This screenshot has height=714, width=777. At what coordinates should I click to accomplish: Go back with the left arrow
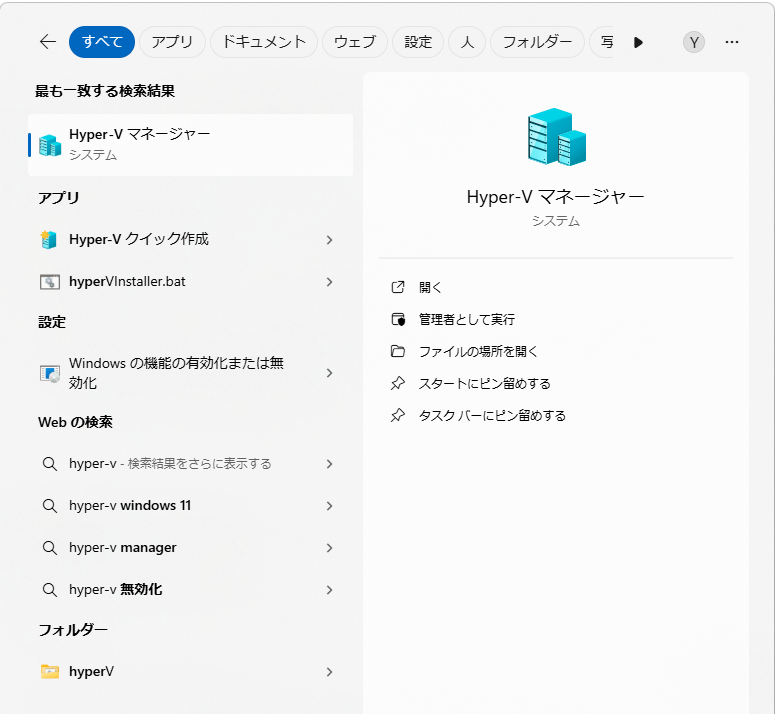[x=48, y=42]
